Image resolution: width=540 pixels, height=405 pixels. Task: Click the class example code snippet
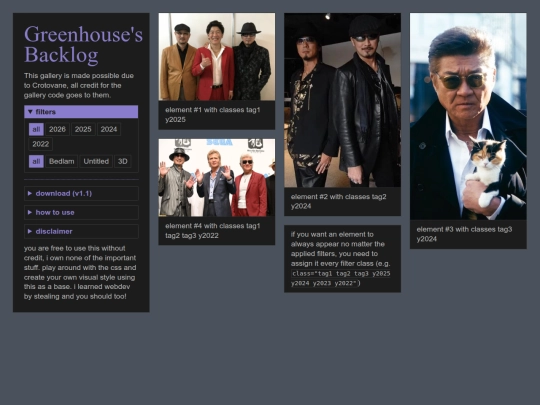pos(341,278)
